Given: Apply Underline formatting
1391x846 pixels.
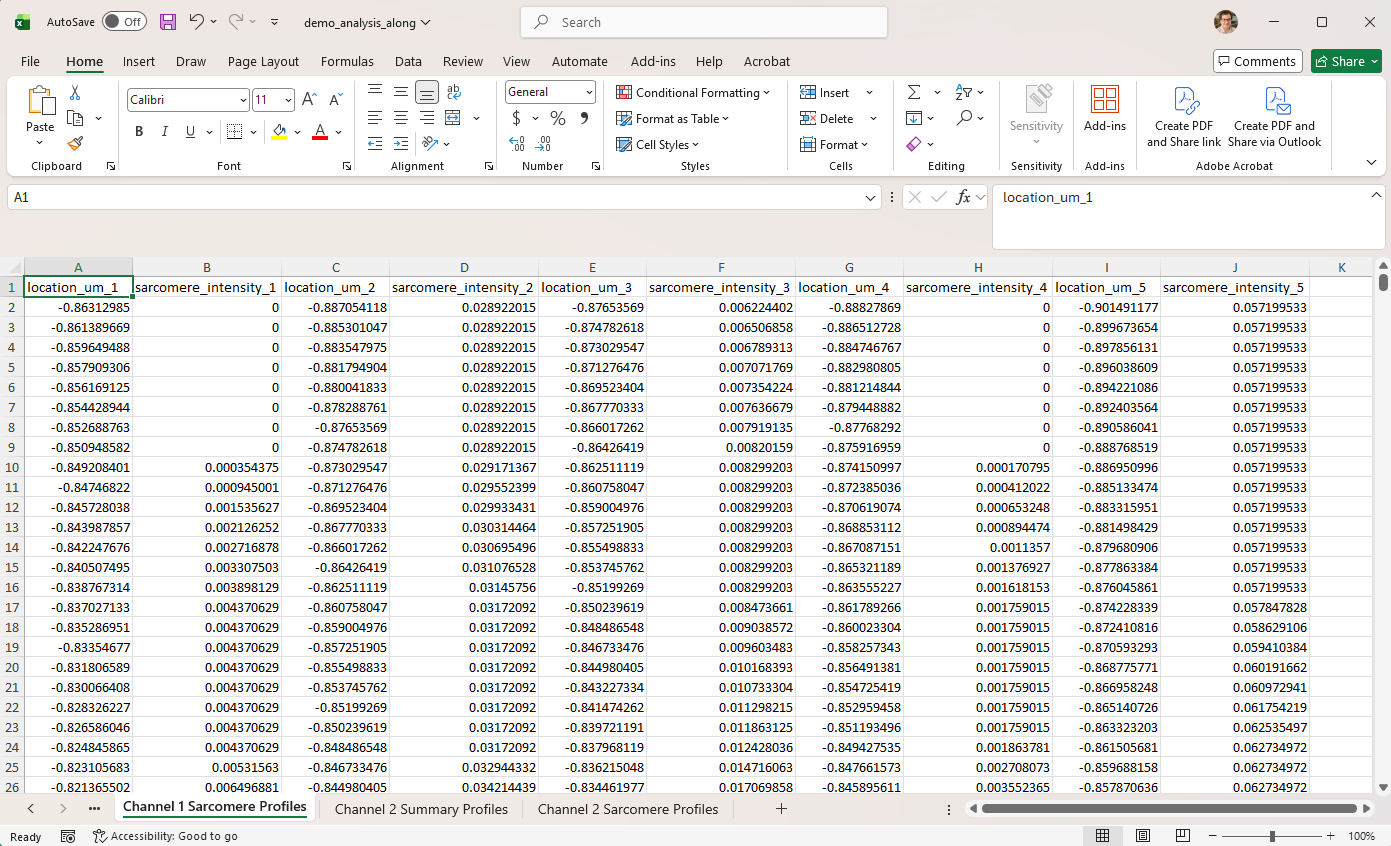Looking at the screenshot, I should [190, 131].
